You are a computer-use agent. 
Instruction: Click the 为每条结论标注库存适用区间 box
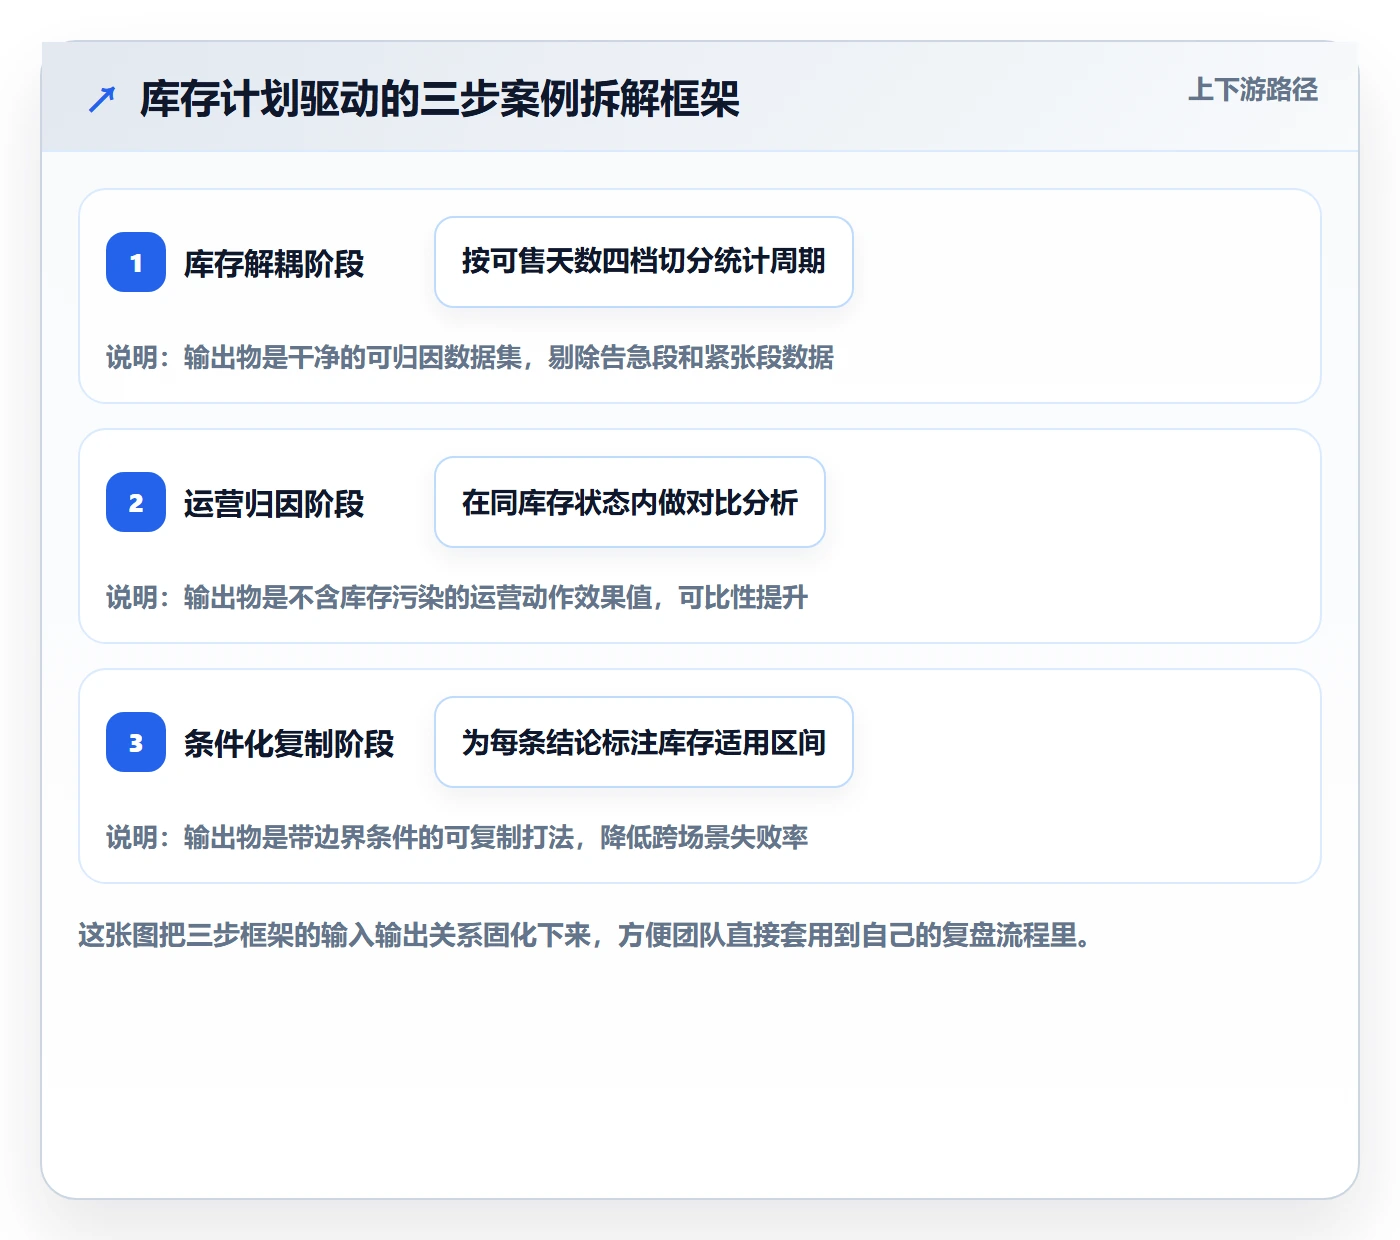pyautogui.click(x=644, y=742)
